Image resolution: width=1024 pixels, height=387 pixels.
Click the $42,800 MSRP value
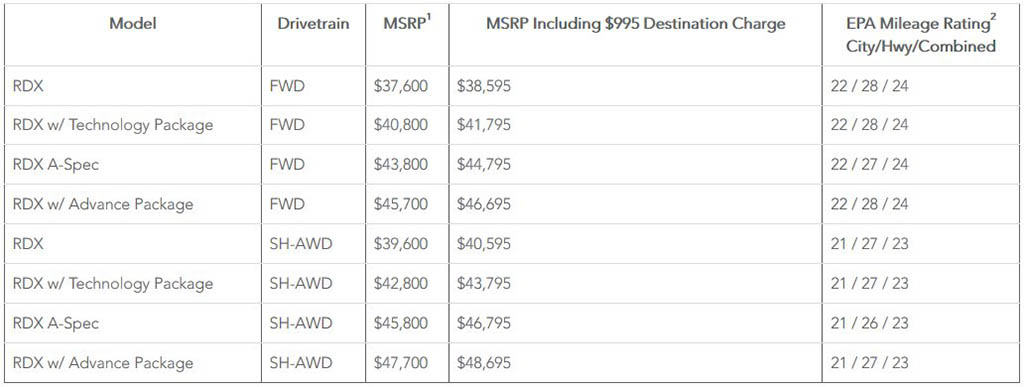point(401,284)
